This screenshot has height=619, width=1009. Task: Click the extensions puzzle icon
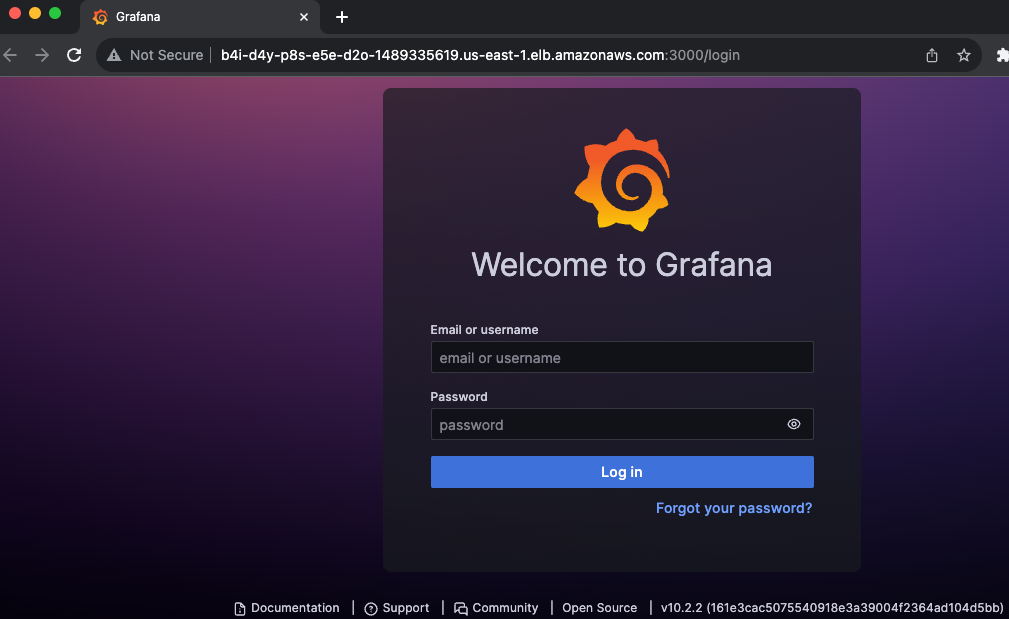click(1001, 55)
